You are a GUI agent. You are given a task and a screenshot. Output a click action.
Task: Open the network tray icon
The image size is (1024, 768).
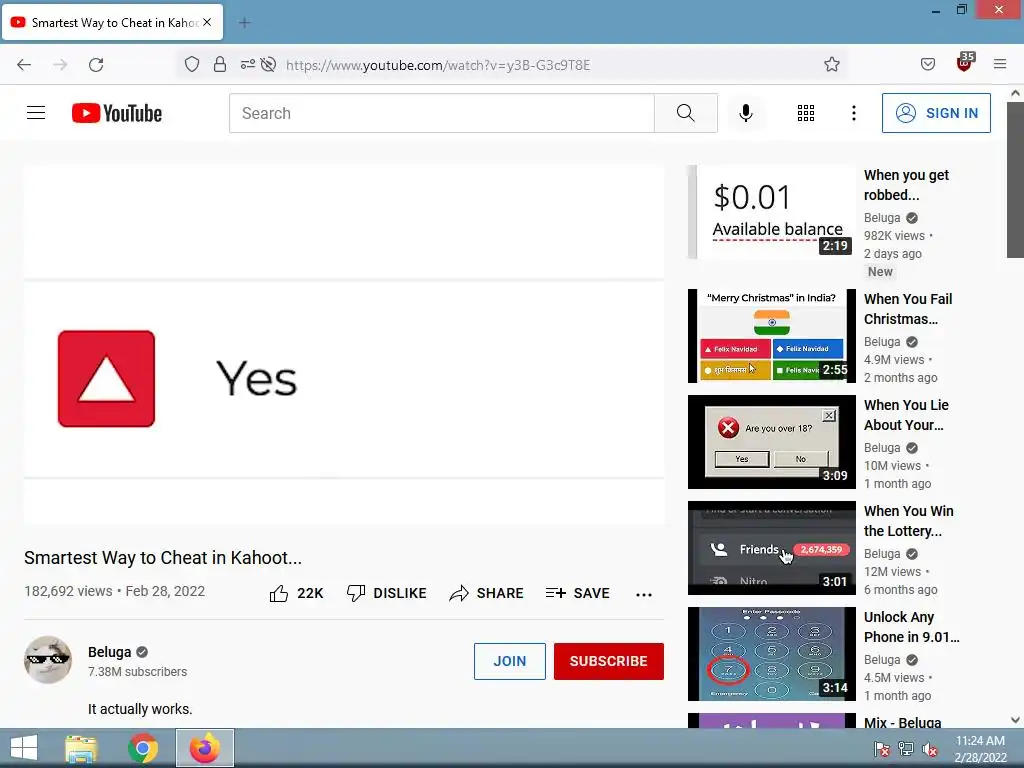click(x=906, y=749)
